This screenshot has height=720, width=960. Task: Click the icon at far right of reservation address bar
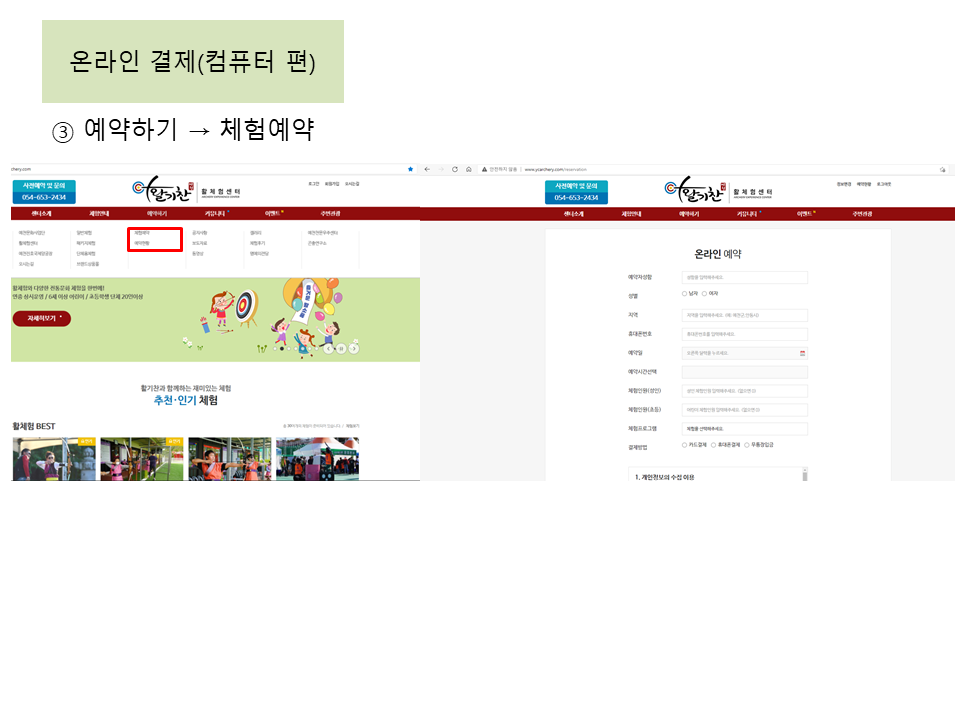point(943,170)
